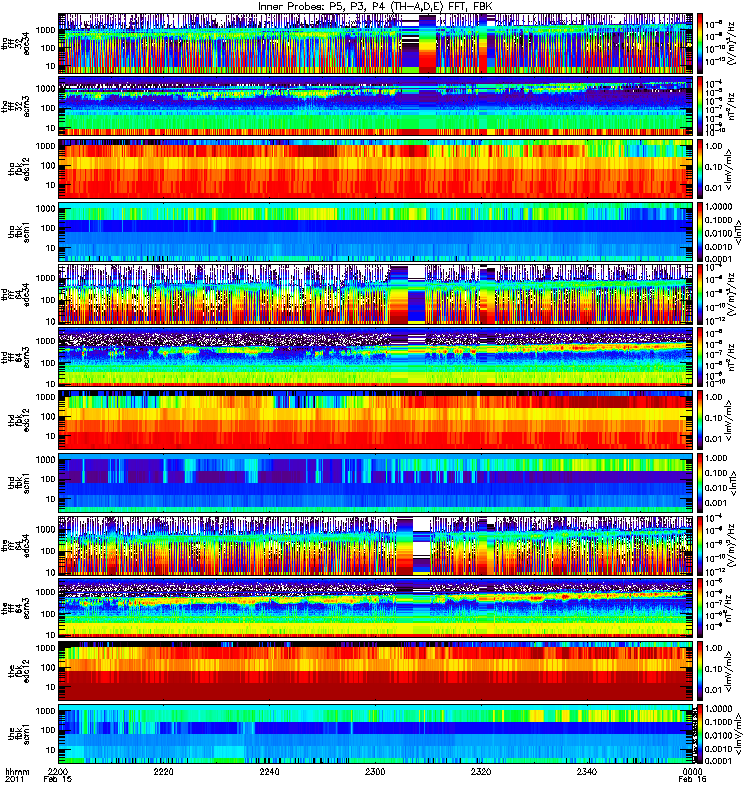This screenshot has height=800, width=750.
Task: Click the '0000' time axis label
Action: pyautogui.click(x=692, y=771)
